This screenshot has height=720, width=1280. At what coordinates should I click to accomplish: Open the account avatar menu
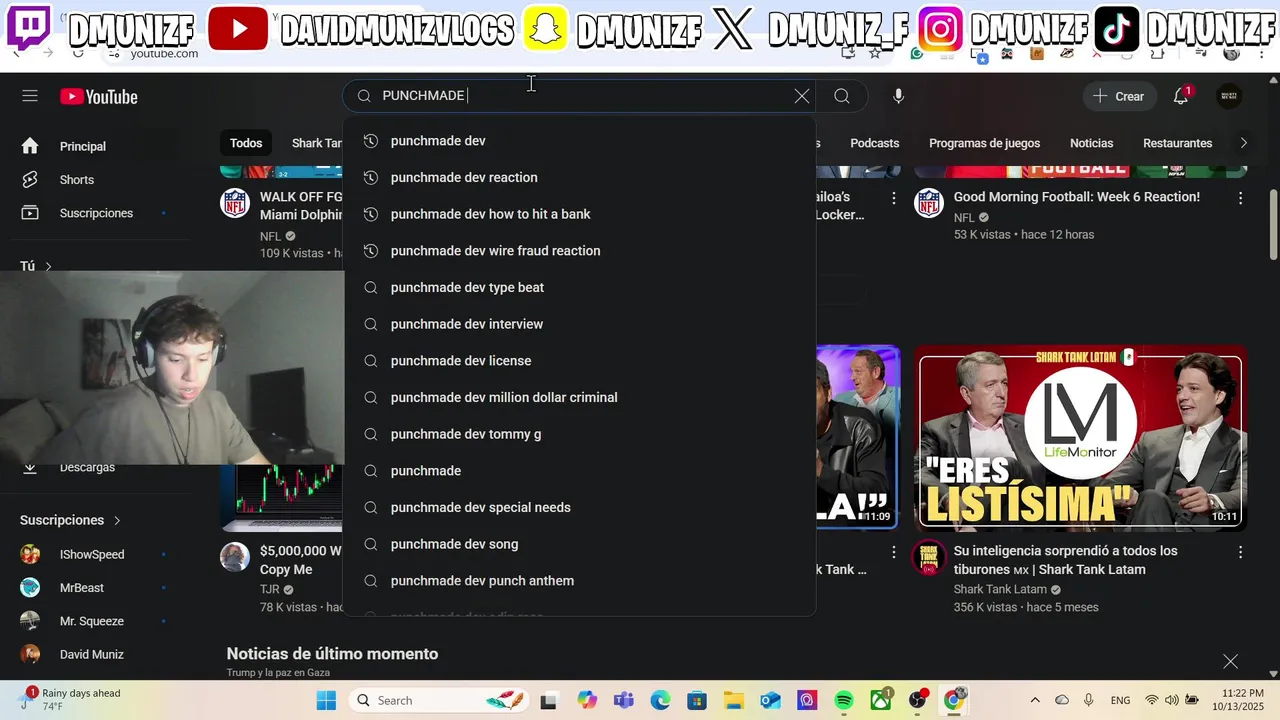[1229, 96]
